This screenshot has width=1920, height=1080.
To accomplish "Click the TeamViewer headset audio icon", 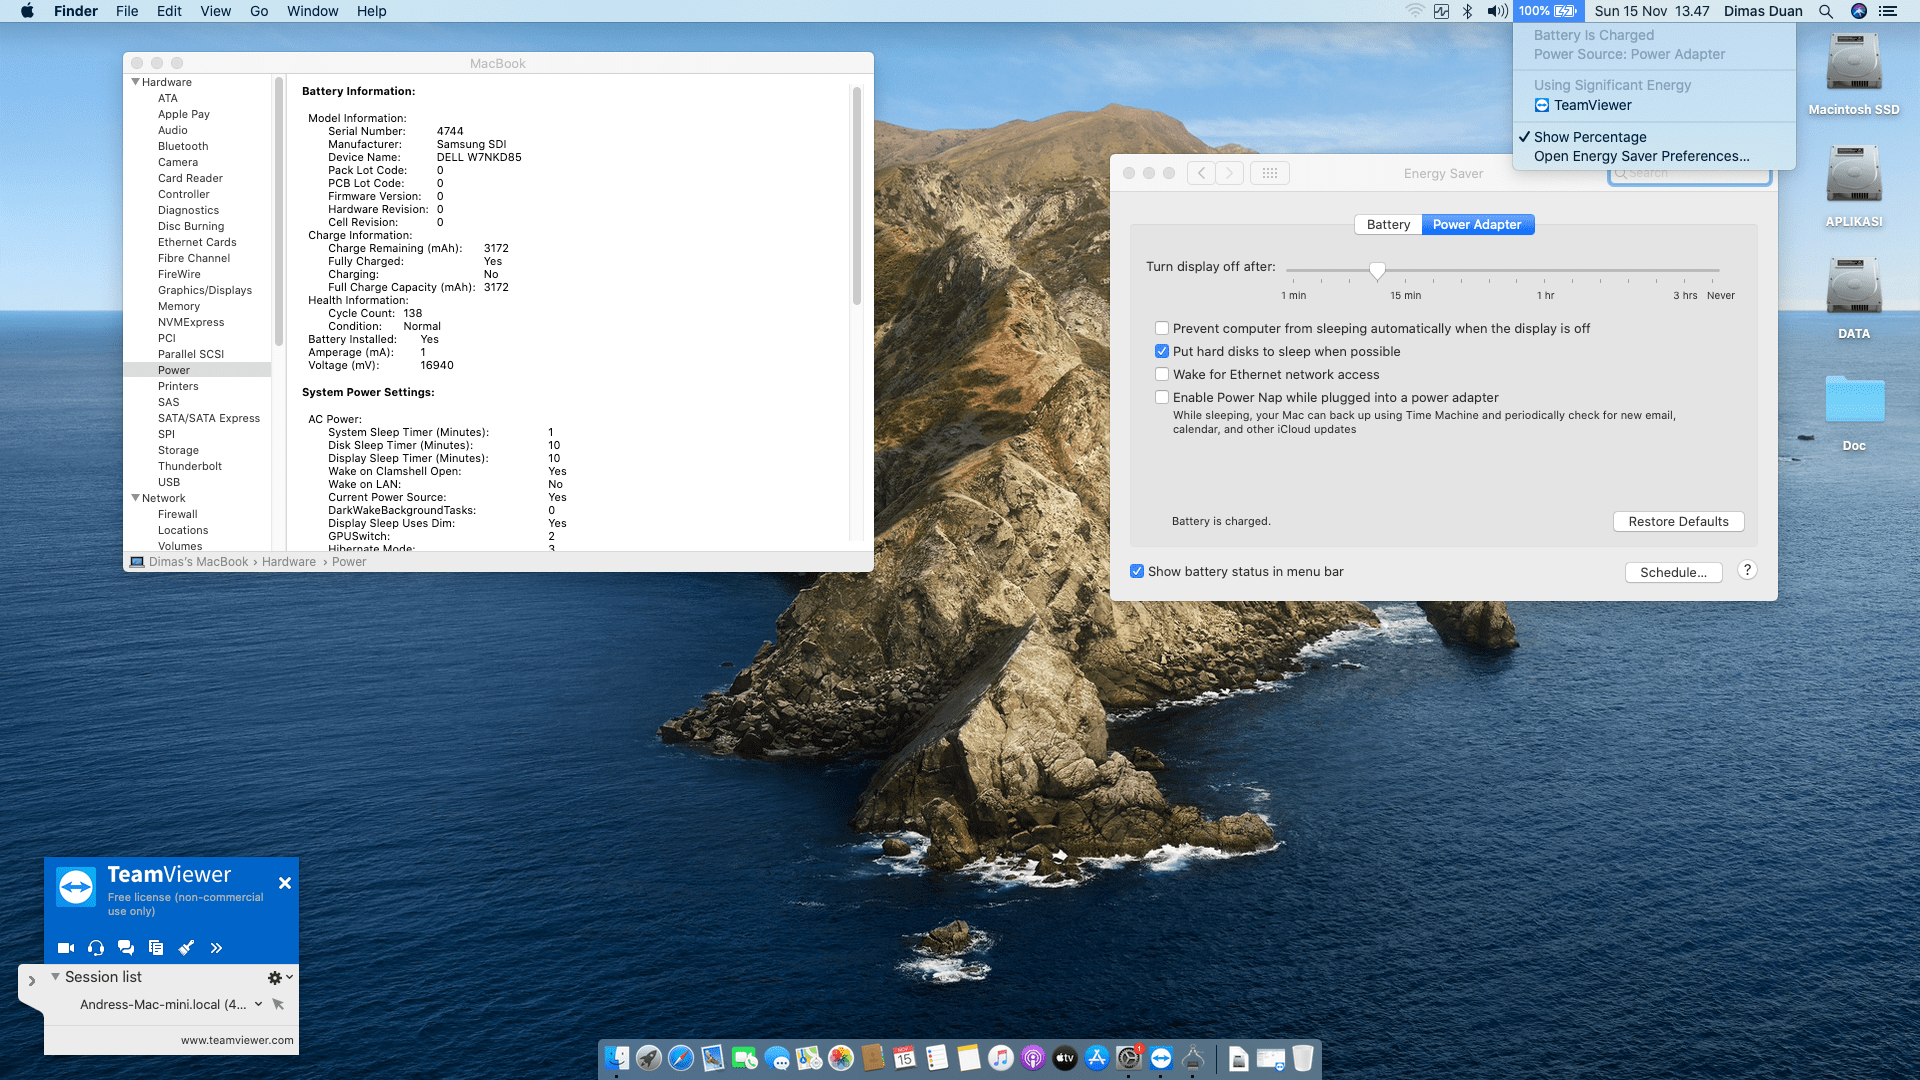I will (x=96, y=947).
